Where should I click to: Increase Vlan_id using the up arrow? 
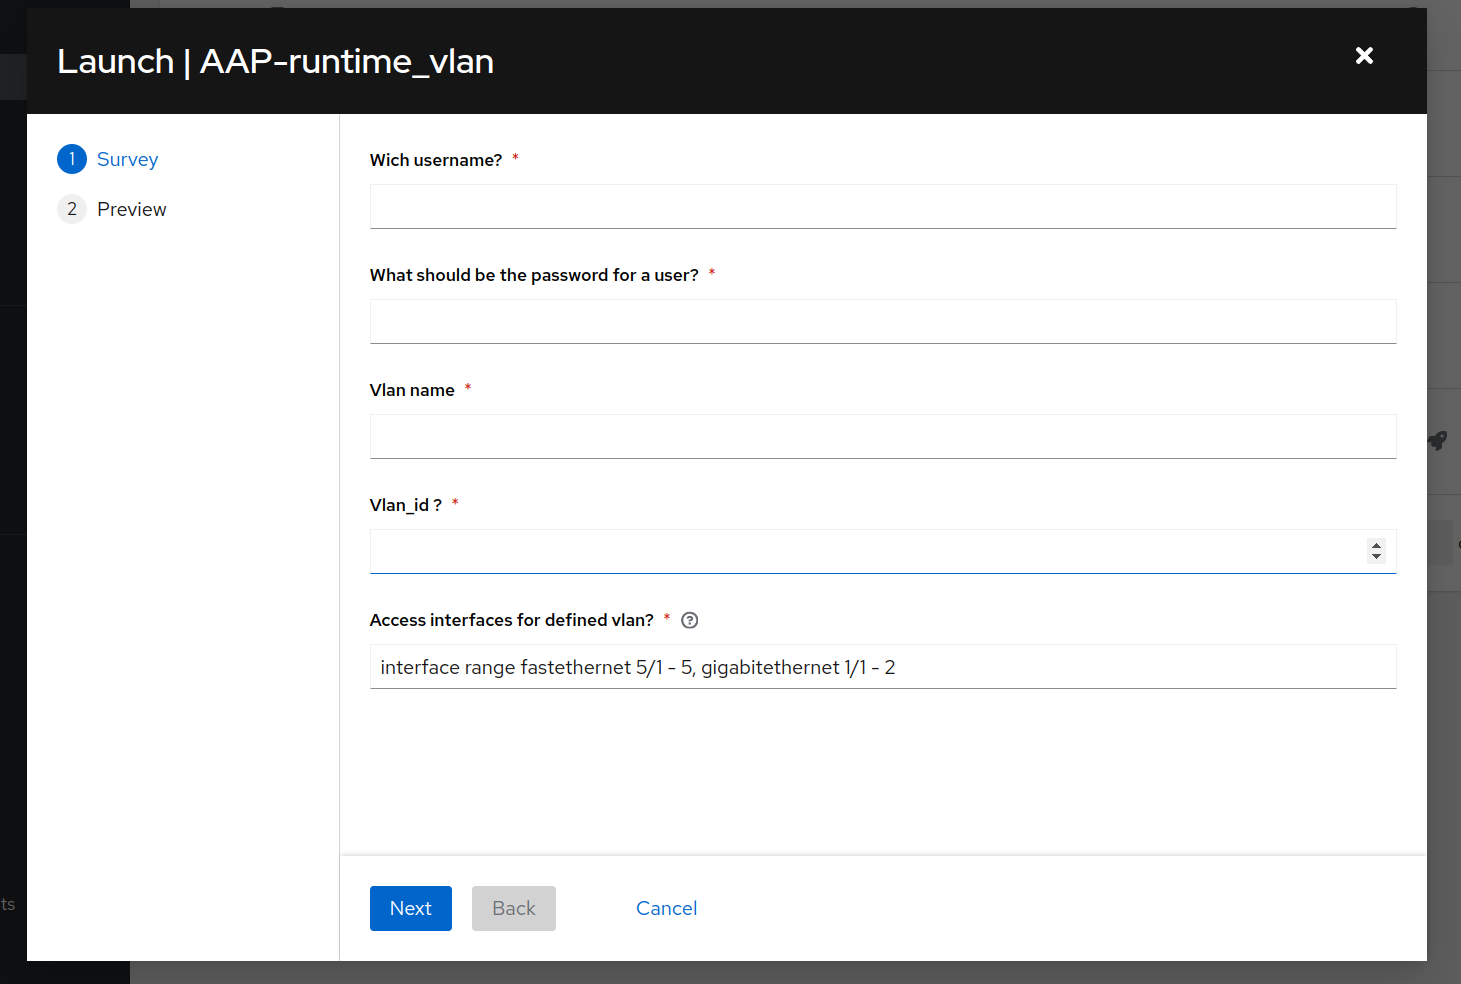click(x=1376, y=545)
